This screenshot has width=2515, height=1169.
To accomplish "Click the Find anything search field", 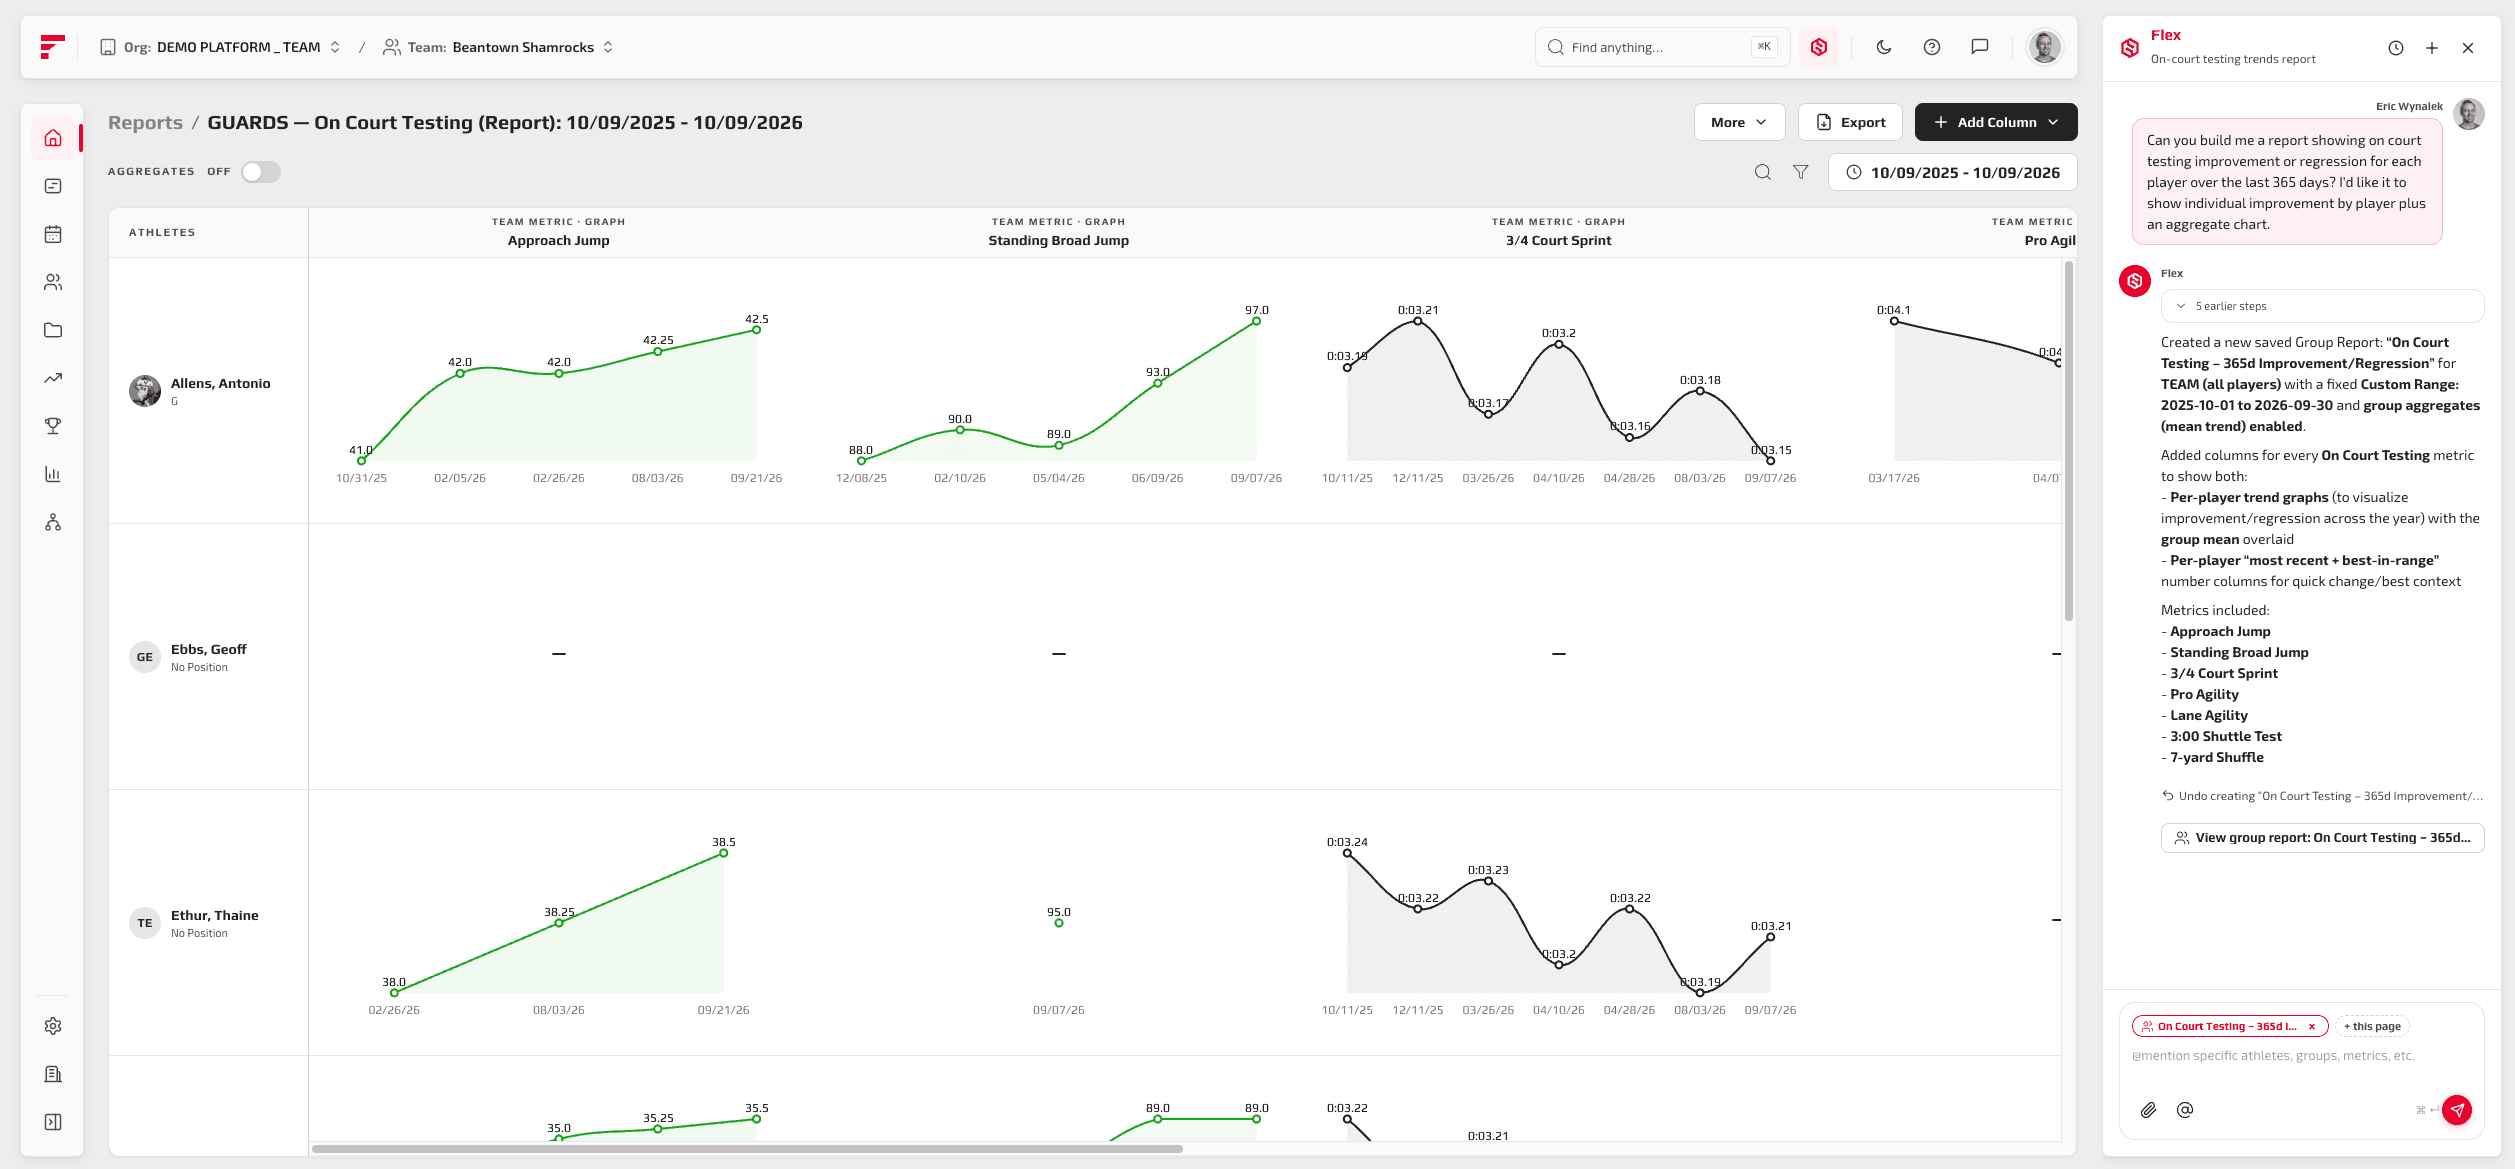I will (1661, 47).
